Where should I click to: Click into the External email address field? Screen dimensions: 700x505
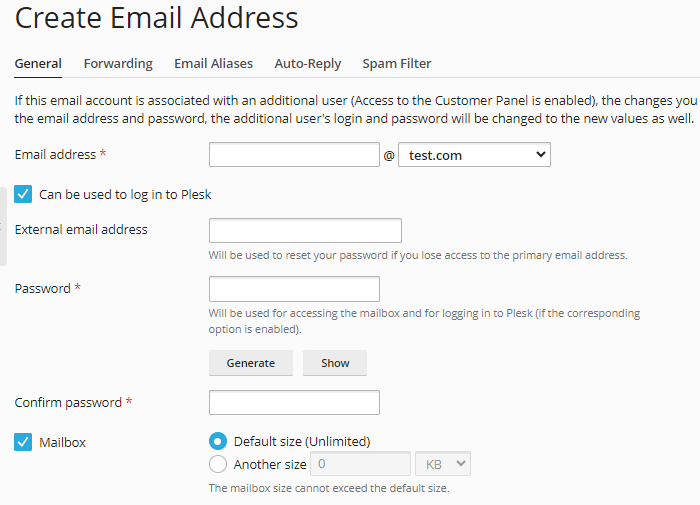click(x=305, y=230)
